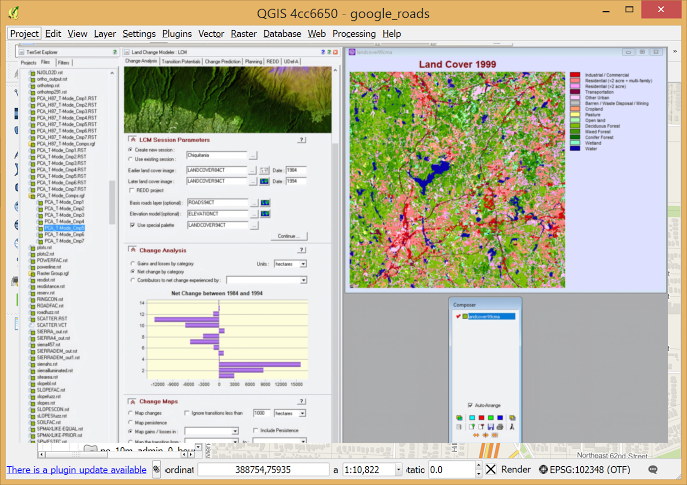Switch to Transition Potentials tab
The height and width of the screenshot is (485, 687).
coord(181,61)
